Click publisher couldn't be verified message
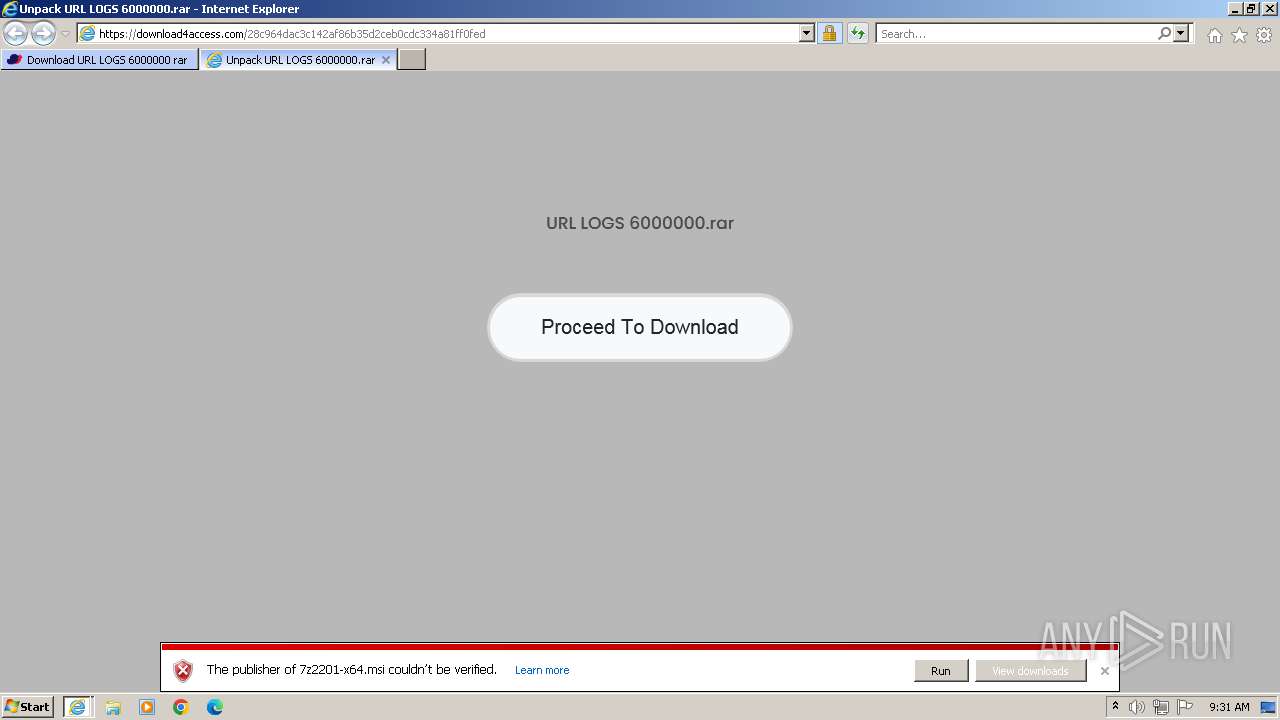The height and width of the screenshot is (720, 1280). click(351, 669)
